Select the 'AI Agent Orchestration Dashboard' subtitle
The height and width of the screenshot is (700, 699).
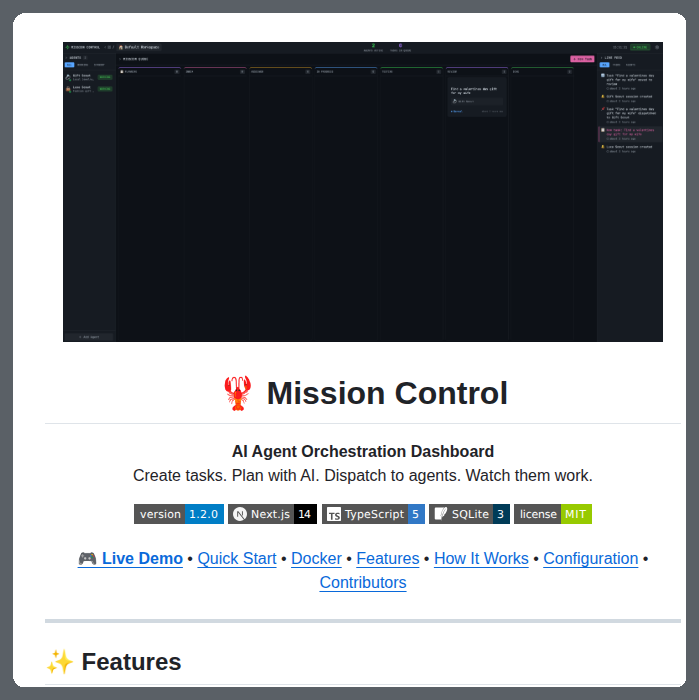(363, 451)
